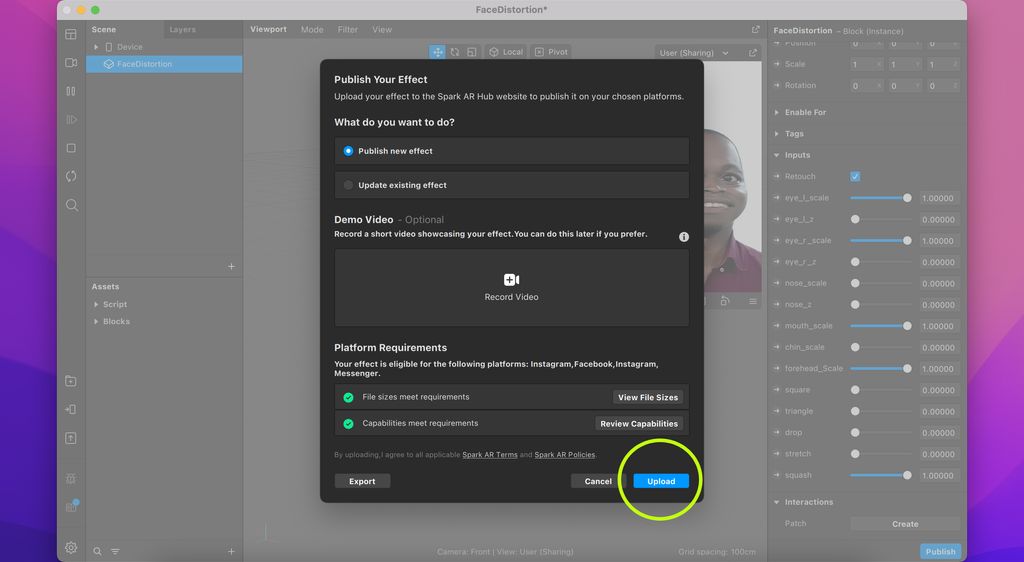Click the info icon beside Demo Video

(x=683, y=237)
